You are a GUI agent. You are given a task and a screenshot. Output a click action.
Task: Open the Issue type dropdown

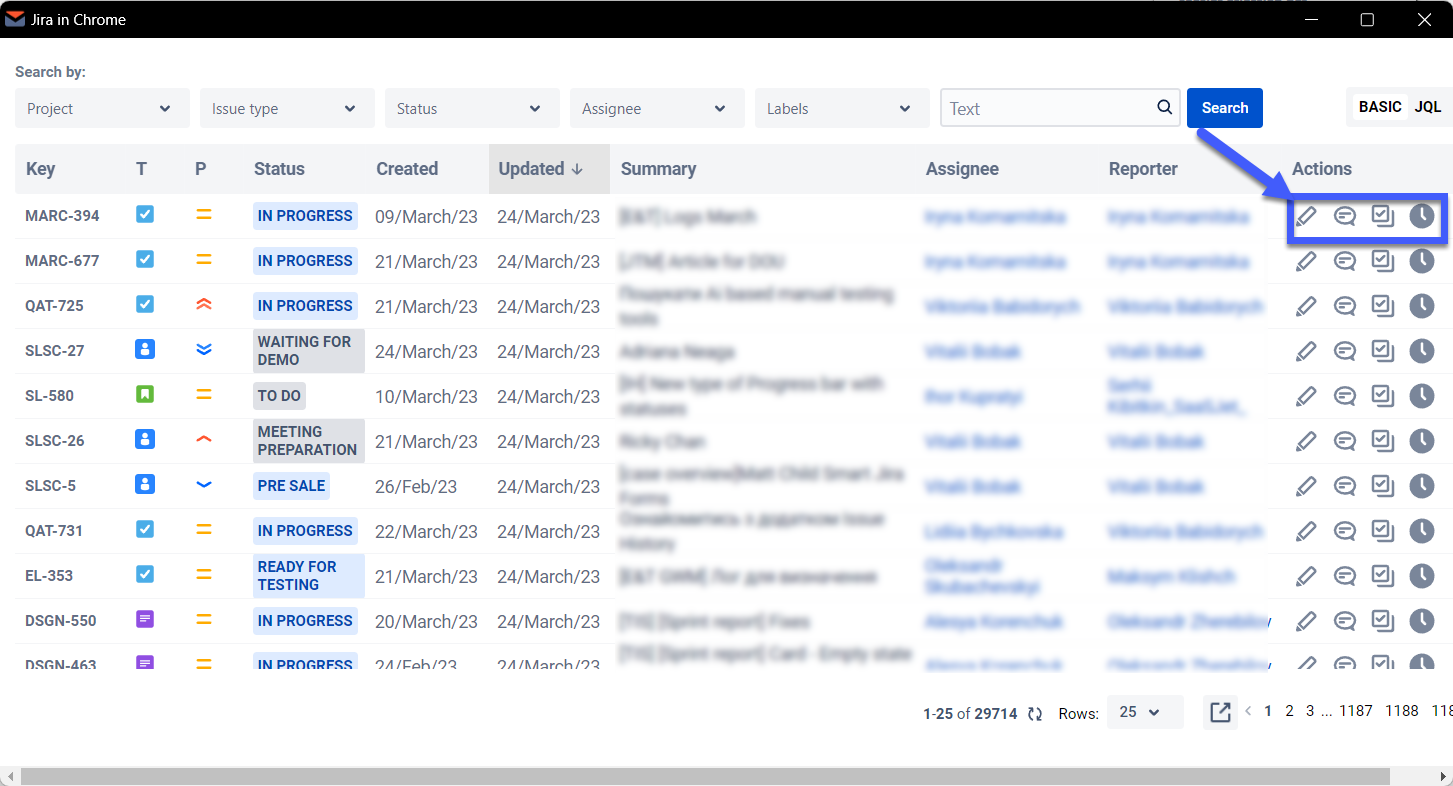(287, 108)
